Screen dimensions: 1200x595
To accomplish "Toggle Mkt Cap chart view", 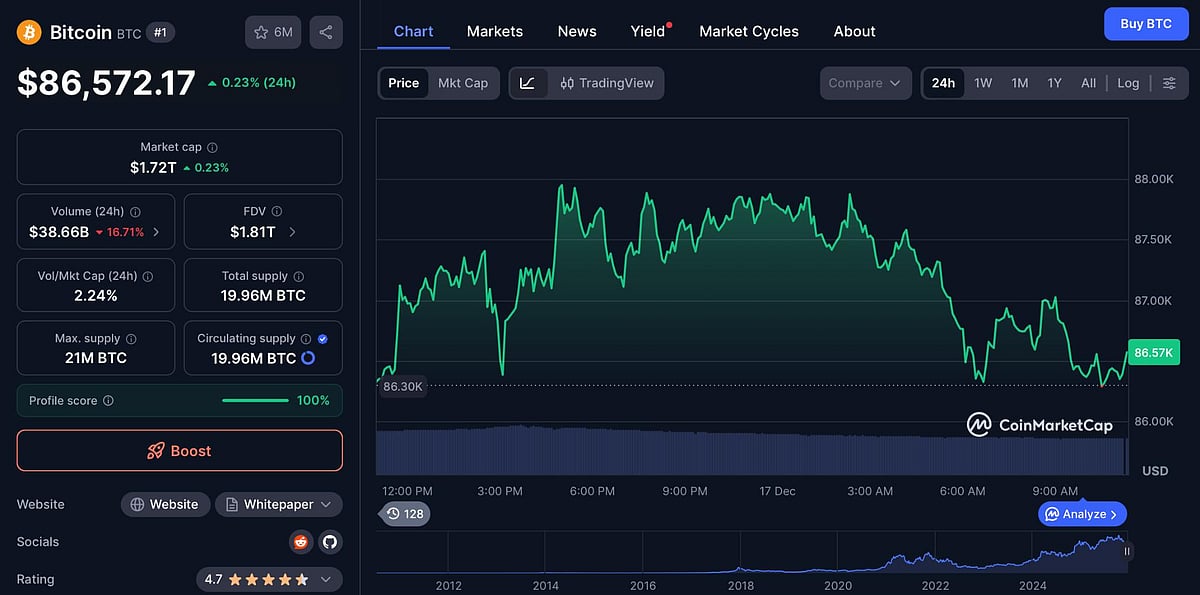I will tap(463, 83).
